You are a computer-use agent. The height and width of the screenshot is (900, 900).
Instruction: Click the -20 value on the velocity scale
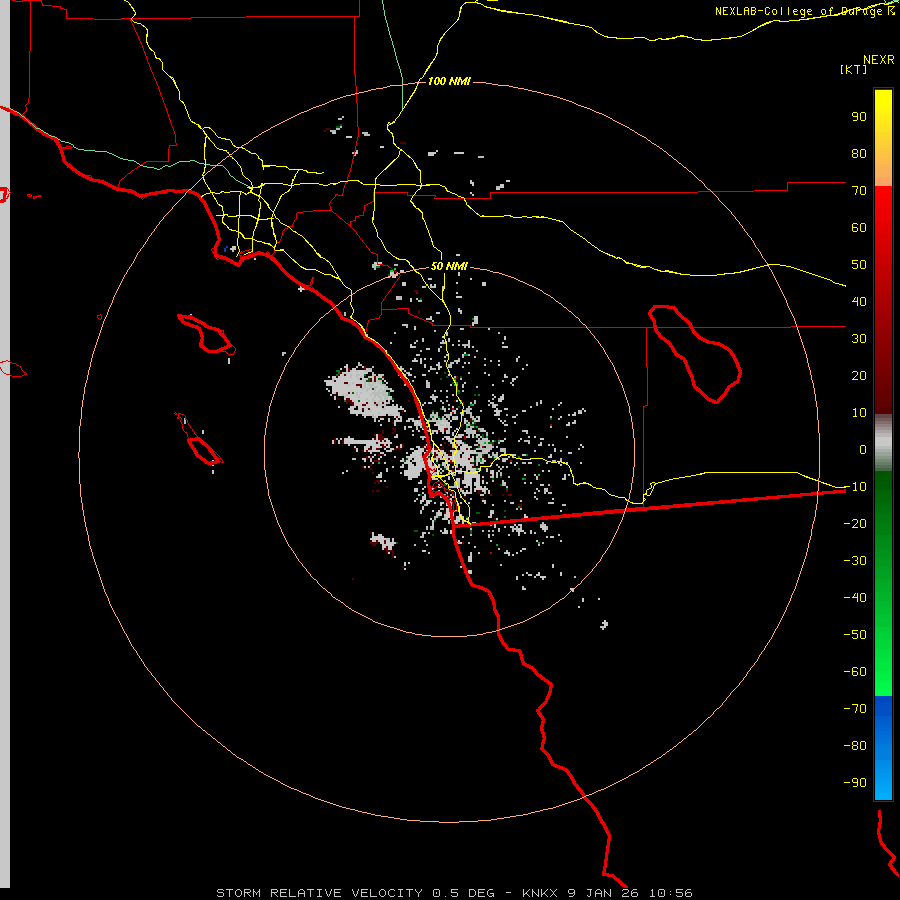[855, 524]
